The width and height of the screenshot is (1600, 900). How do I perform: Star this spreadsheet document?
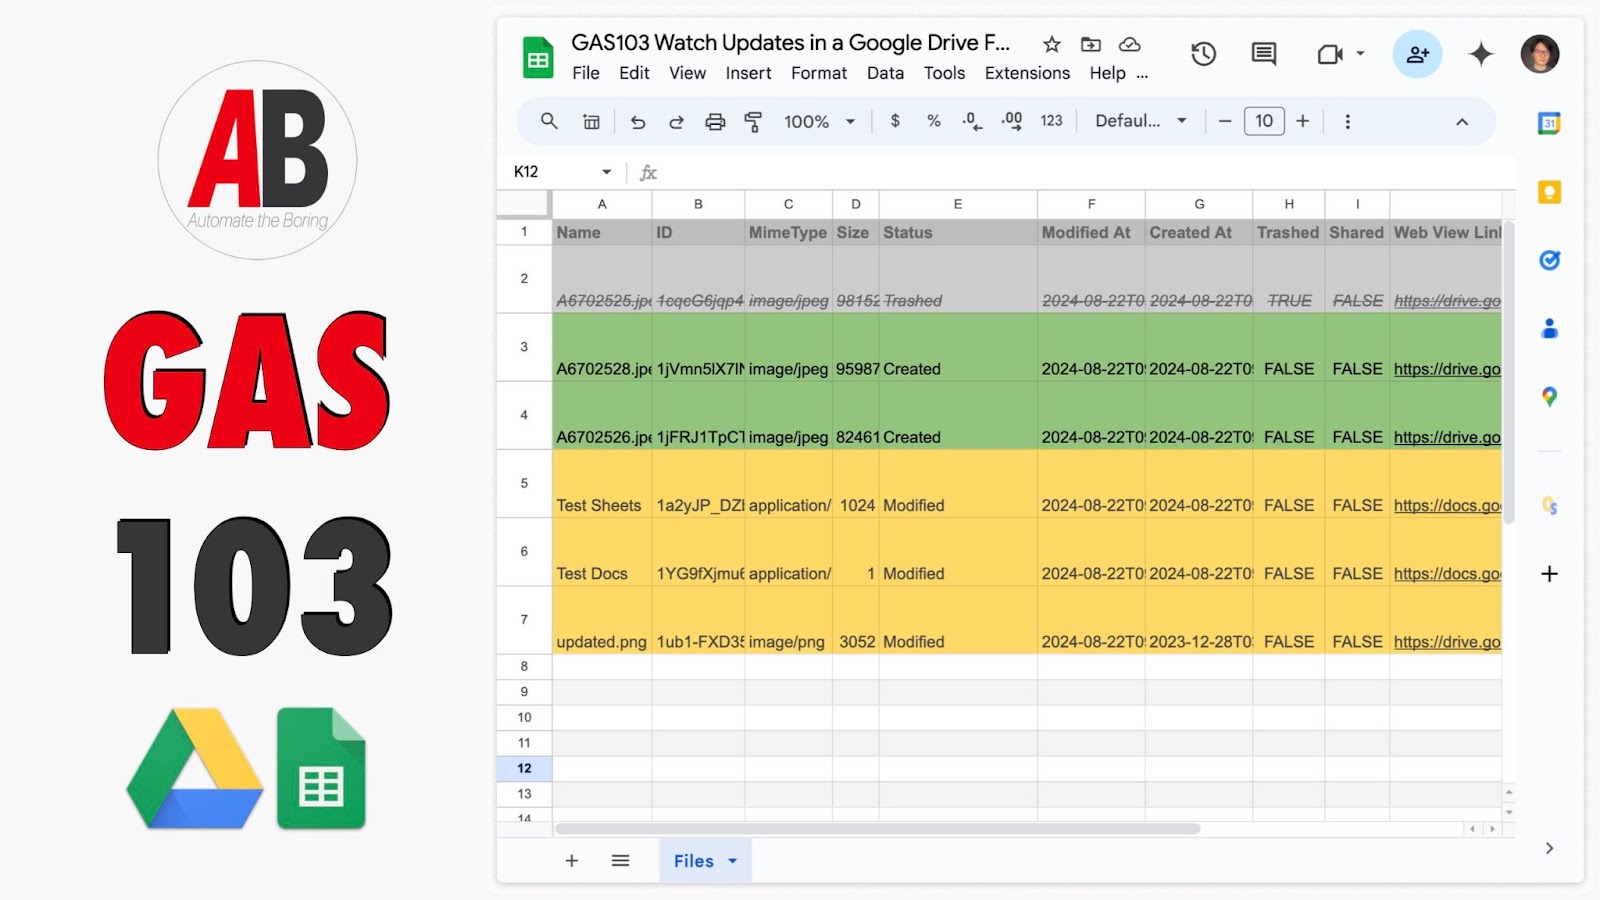[1051, 44]
